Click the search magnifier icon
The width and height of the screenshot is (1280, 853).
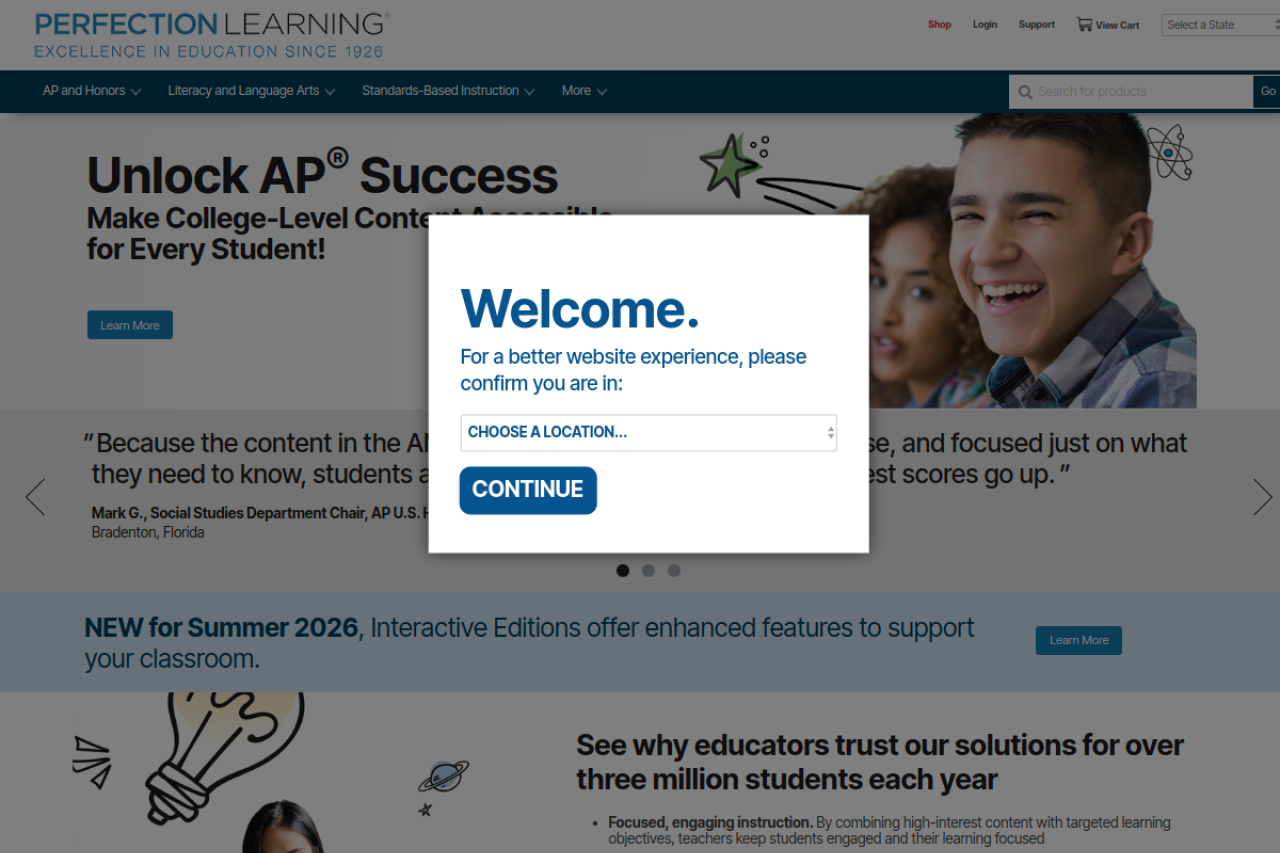click(x=1025, y=92)
